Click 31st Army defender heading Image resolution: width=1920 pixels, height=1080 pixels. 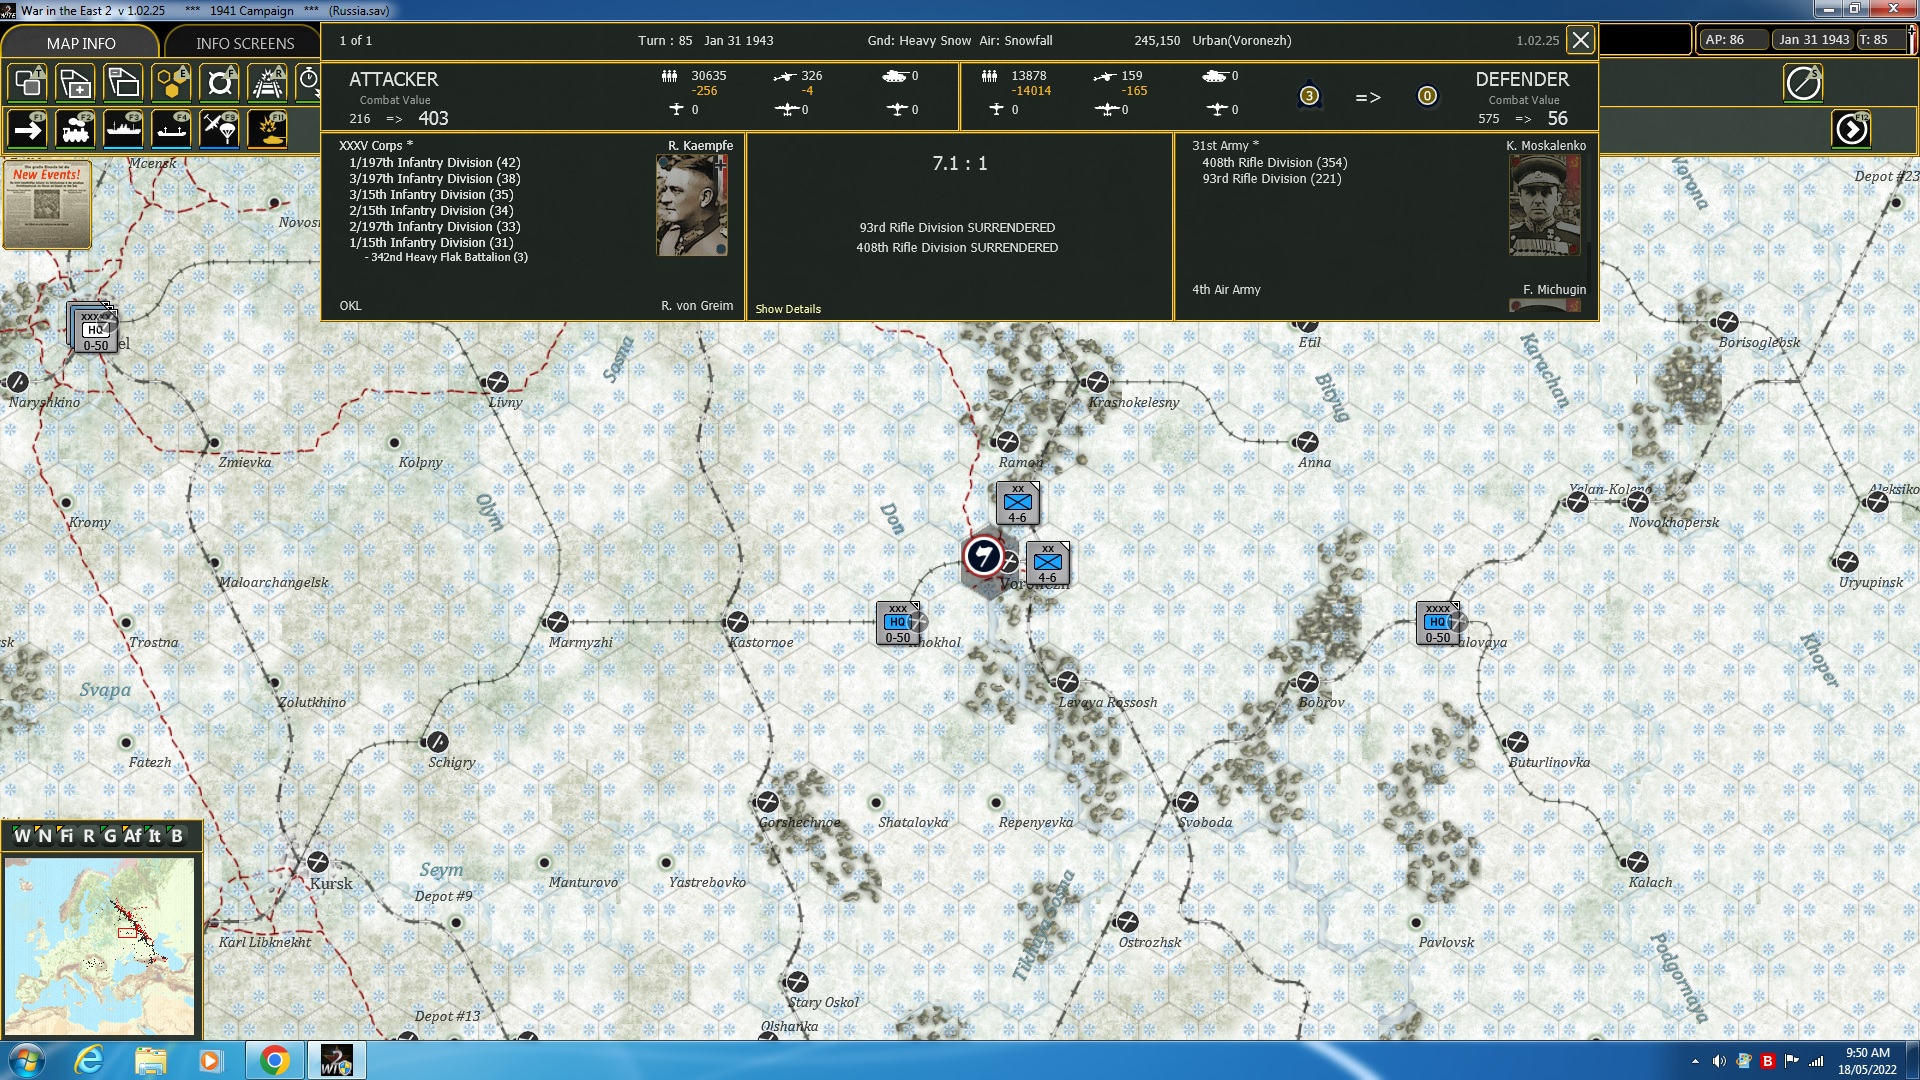pyautogui.click(x=1225, y=146)
